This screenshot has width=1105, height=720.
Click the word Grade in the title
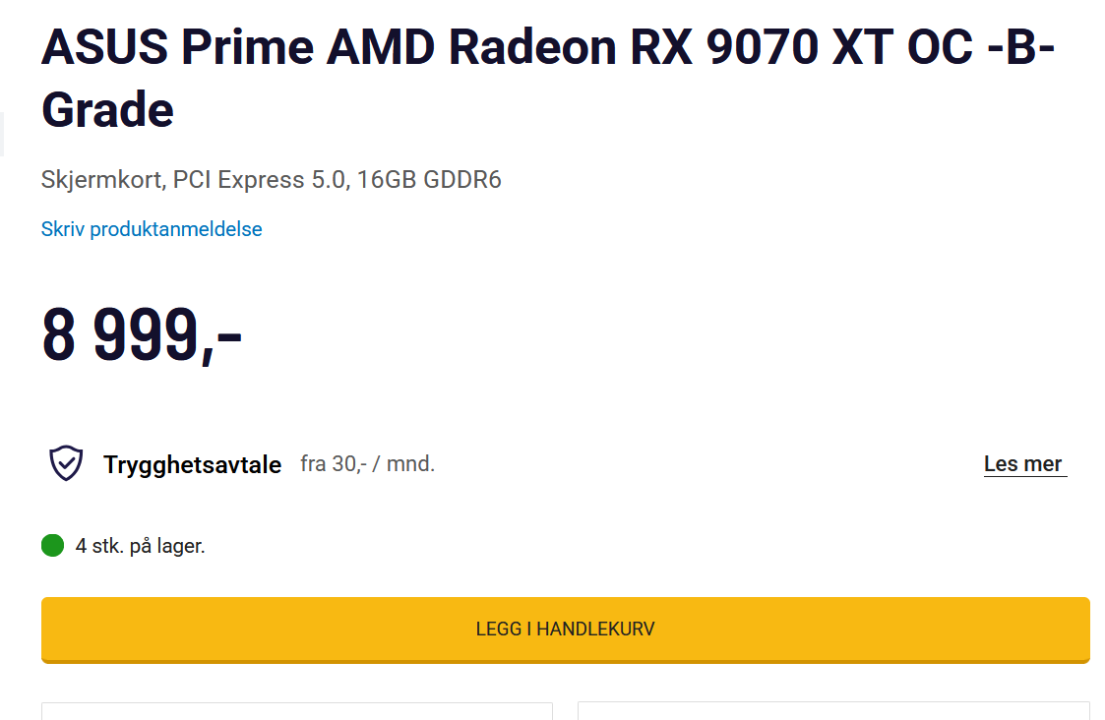(107, 108)
